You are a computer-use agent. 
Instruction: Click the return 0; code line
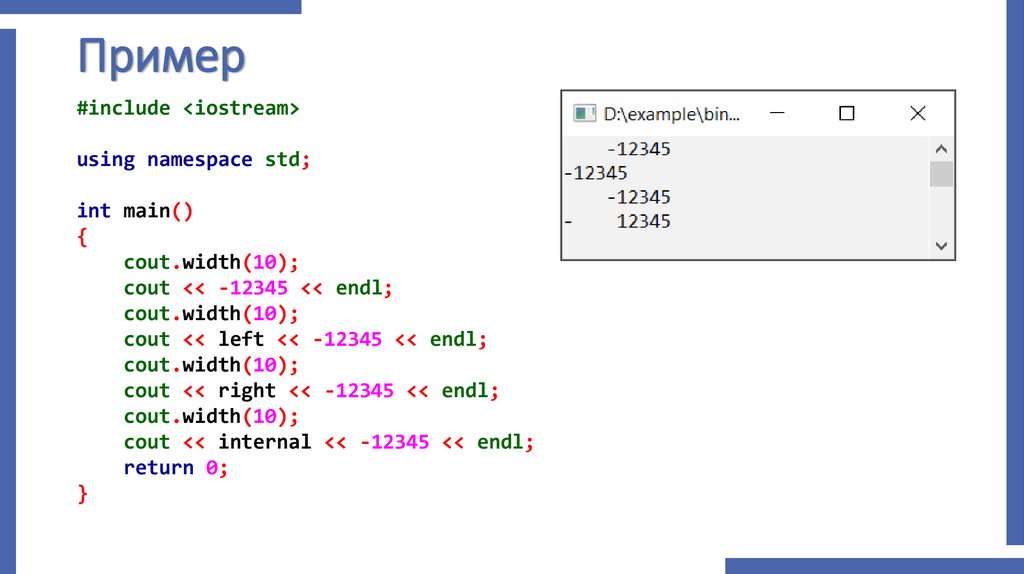pos(176,468)
